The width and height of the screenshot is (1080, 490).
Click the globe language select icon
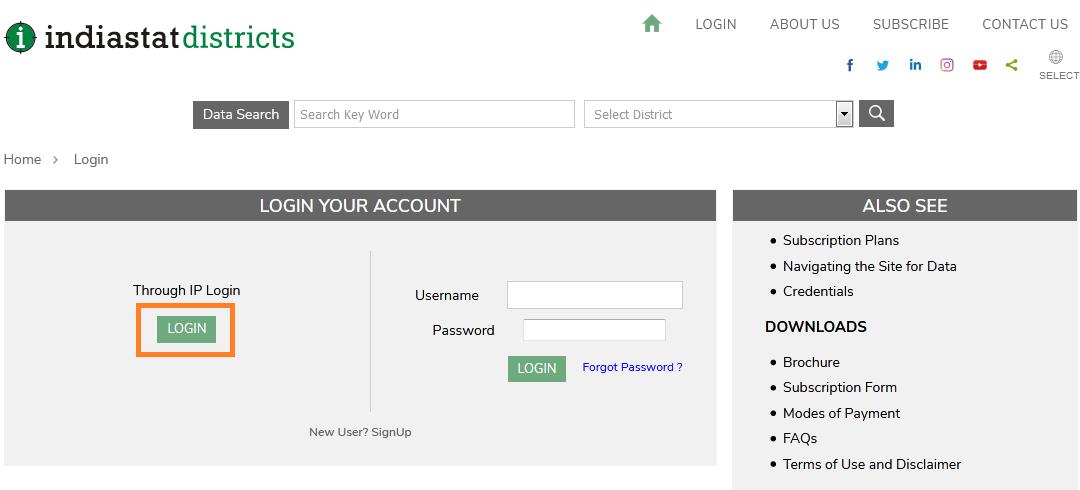click(x=1056, y=58)
